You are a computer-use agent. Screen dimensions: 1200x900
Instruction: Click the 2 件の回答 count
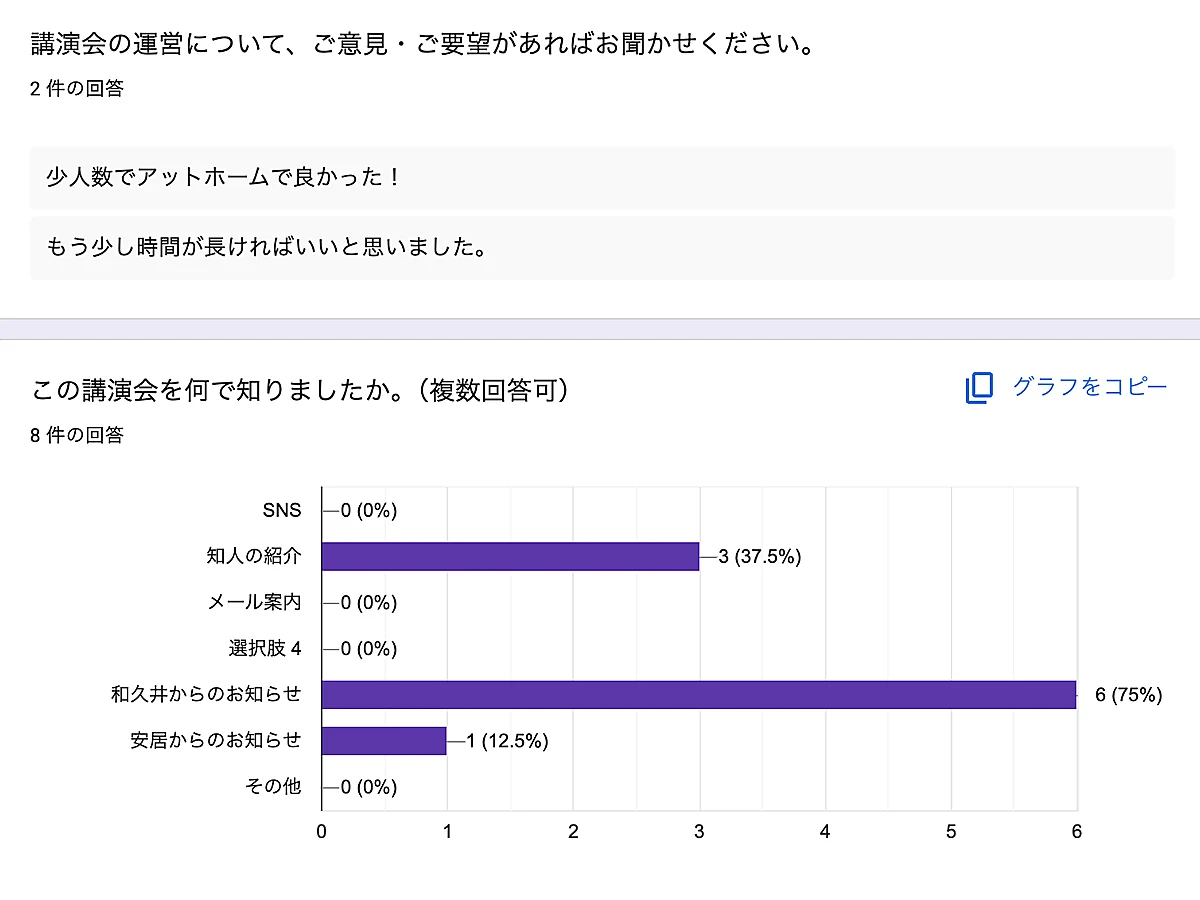tap(77, 88)
